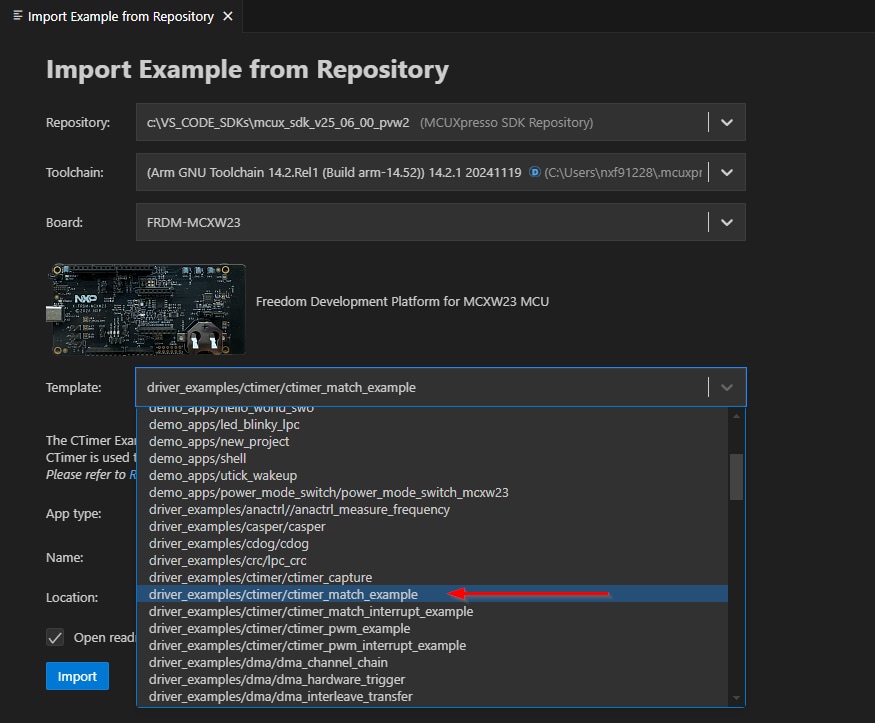The image size is (875, 723).
Task: Expand the Board dropdown chevron
Action: pos(727,222)
